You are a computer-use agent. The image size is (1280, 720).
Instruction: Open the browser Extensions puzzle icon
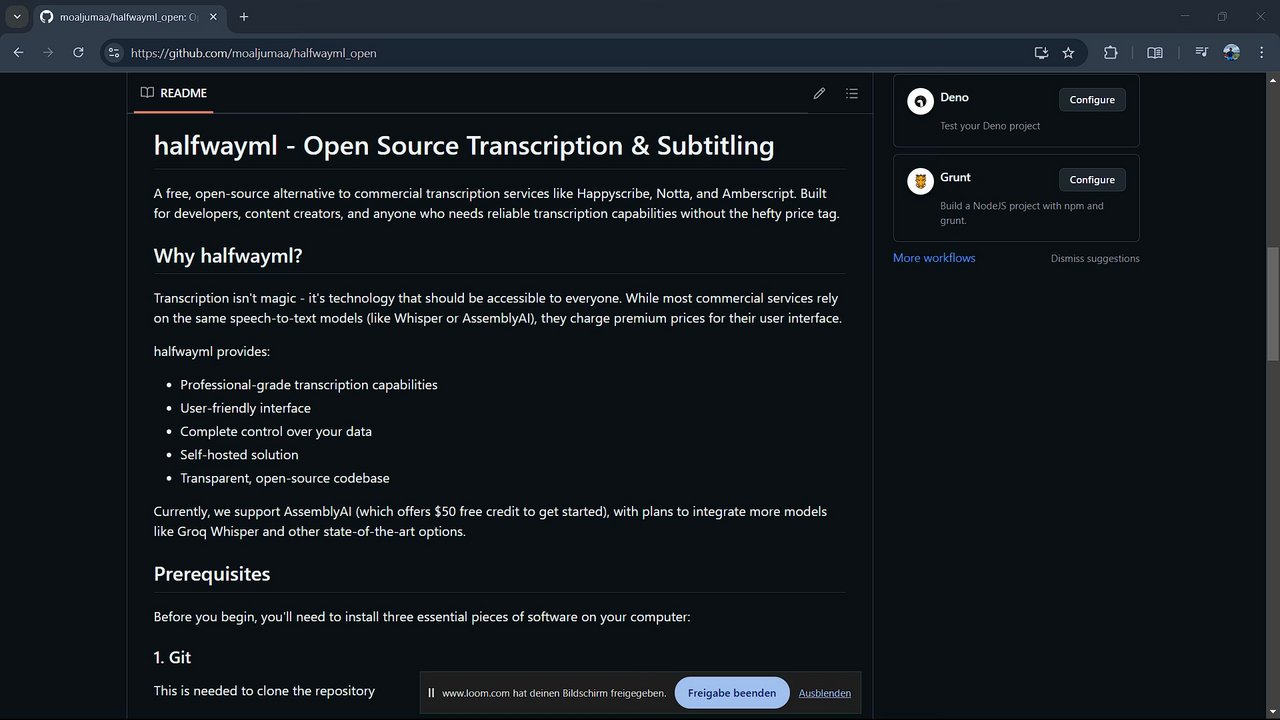point(1110,53)
